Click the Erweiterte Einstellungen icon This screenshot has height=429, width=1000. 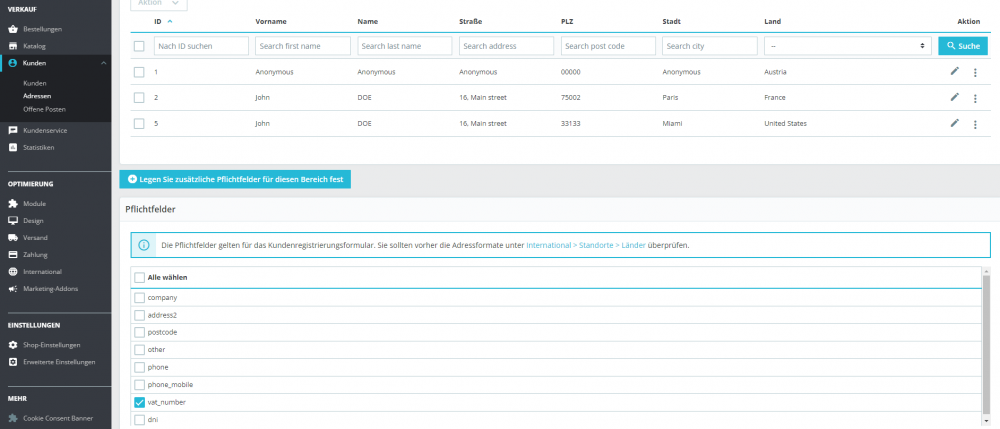tap(12, 362)
